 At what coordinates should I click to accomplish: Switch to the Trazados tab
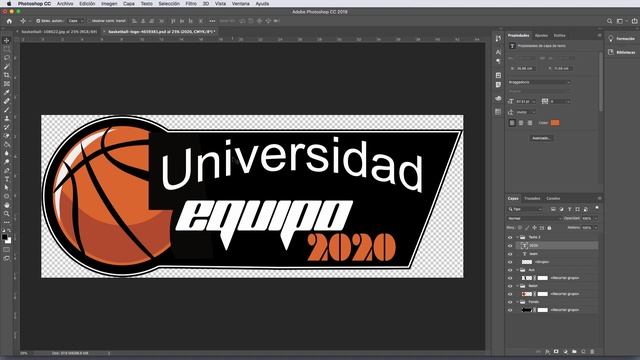(532, 198)
